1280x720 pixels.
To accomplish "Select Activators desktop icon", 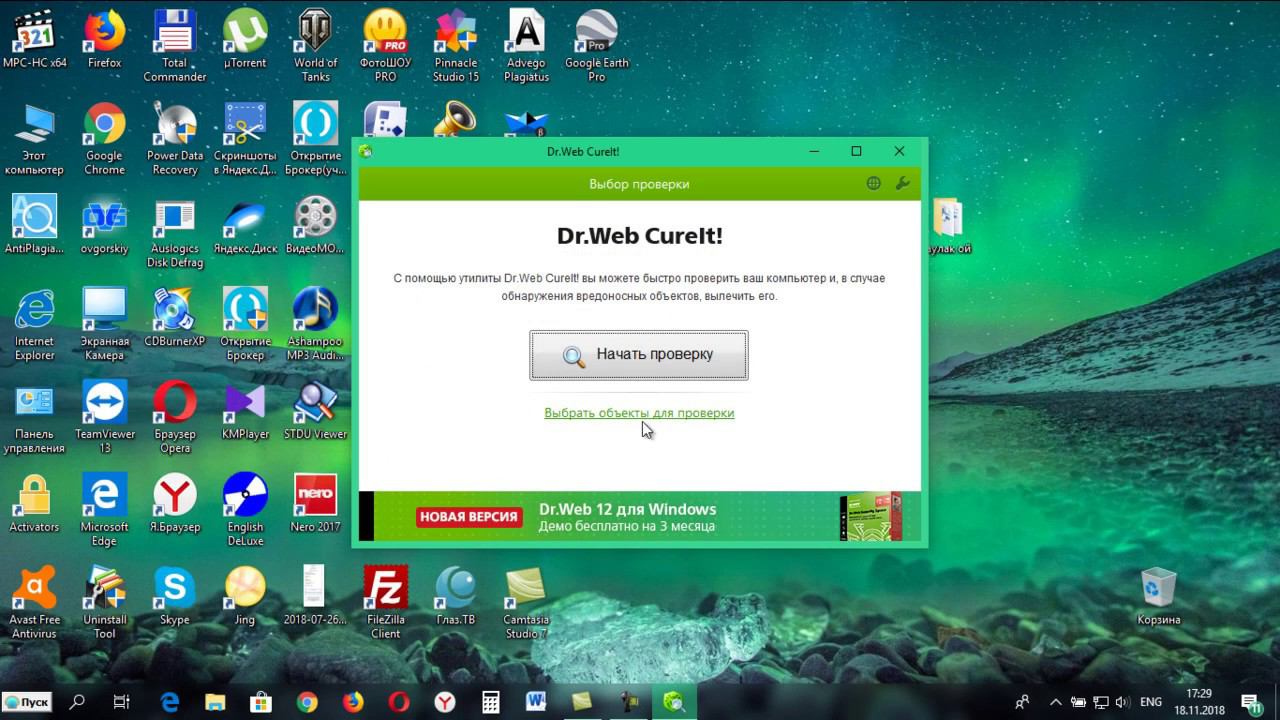I will (x=35, y=505).
